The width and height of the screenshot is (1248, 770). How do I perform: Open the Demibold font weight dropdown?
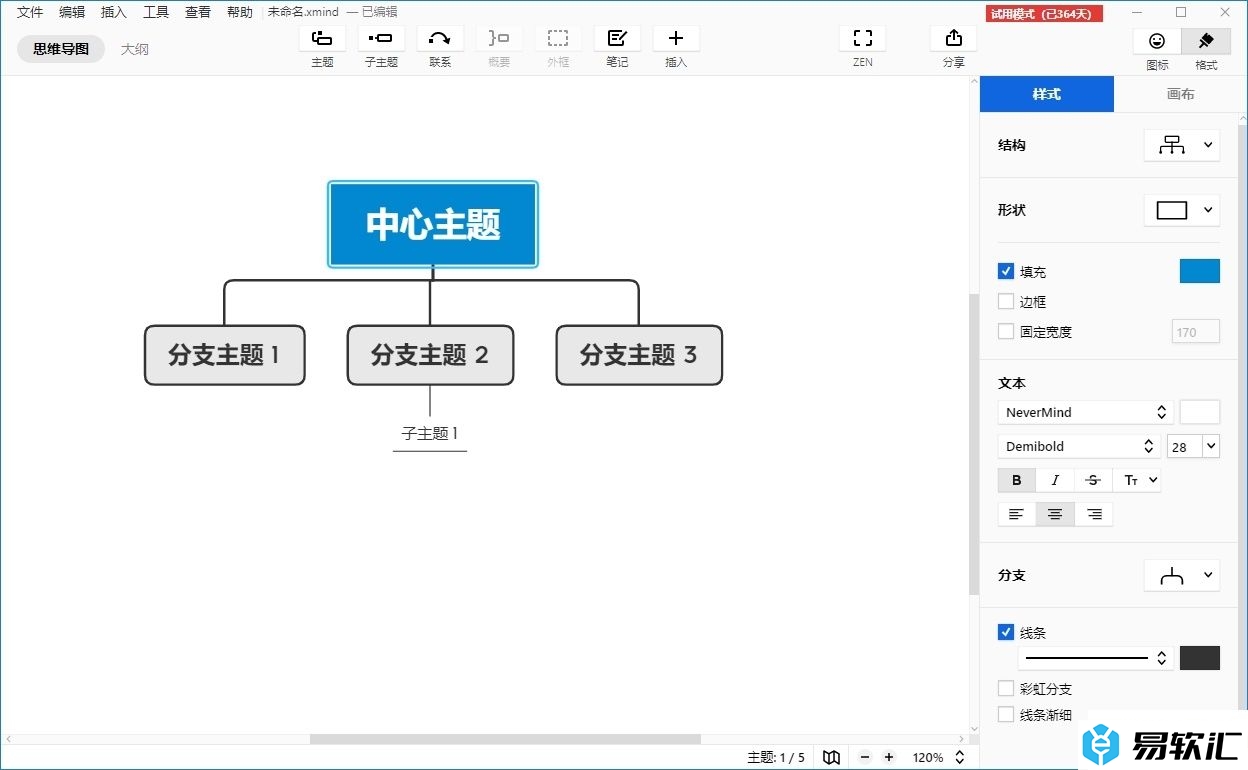1079,446
